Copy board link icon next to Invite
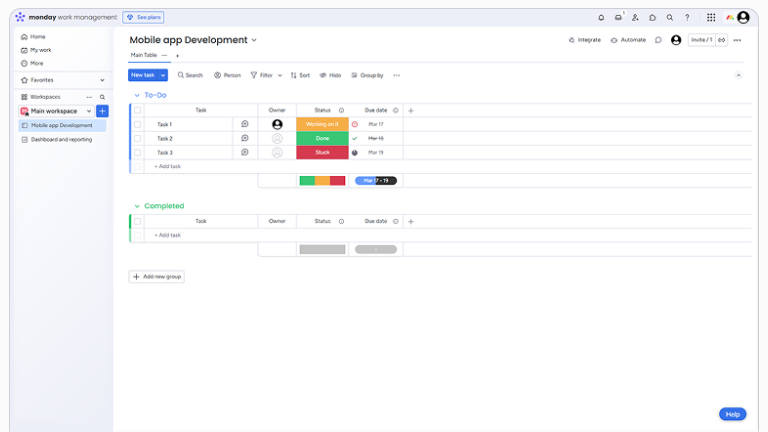 [x=721, y=40]
